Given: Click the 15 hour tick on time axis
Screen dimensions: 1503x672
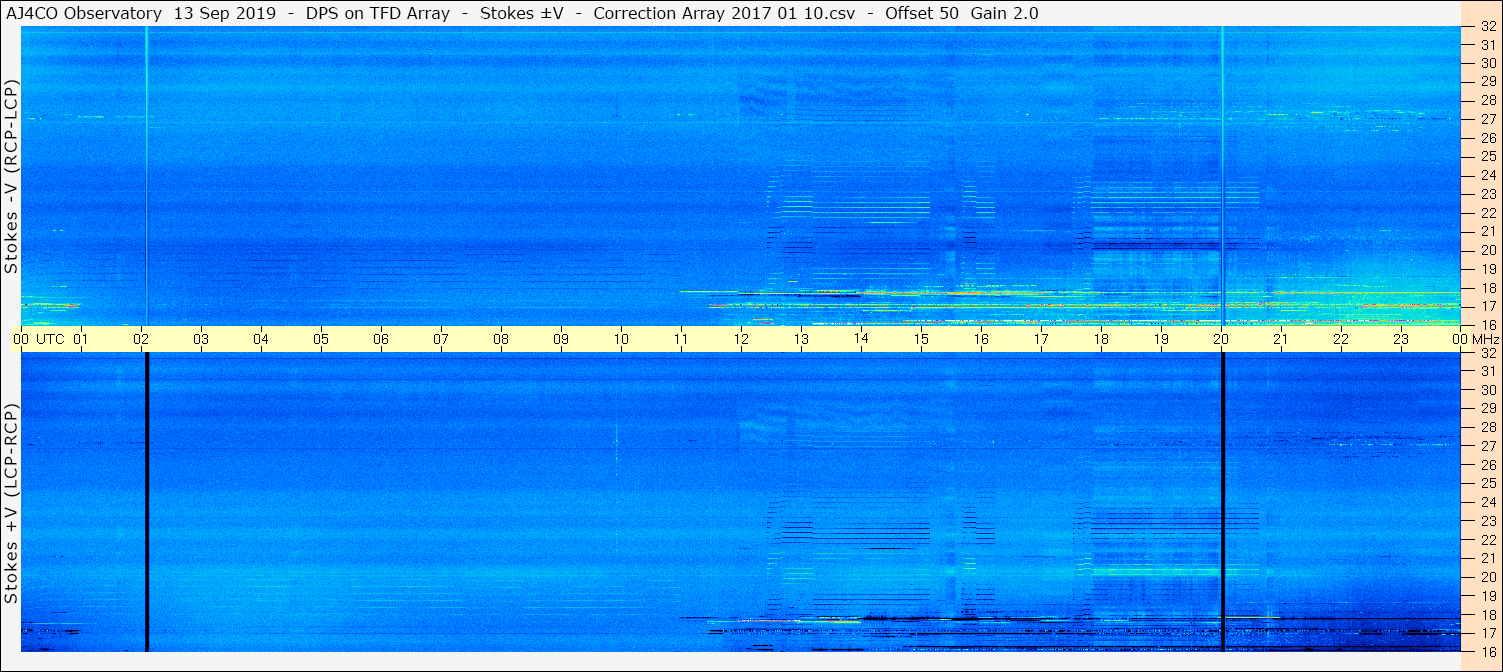Looking at the screenshot, I should pos(921,339).
